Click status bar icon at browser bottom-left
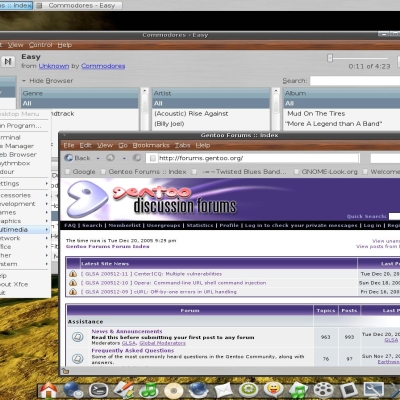400x400 pixels. (65, 371)
